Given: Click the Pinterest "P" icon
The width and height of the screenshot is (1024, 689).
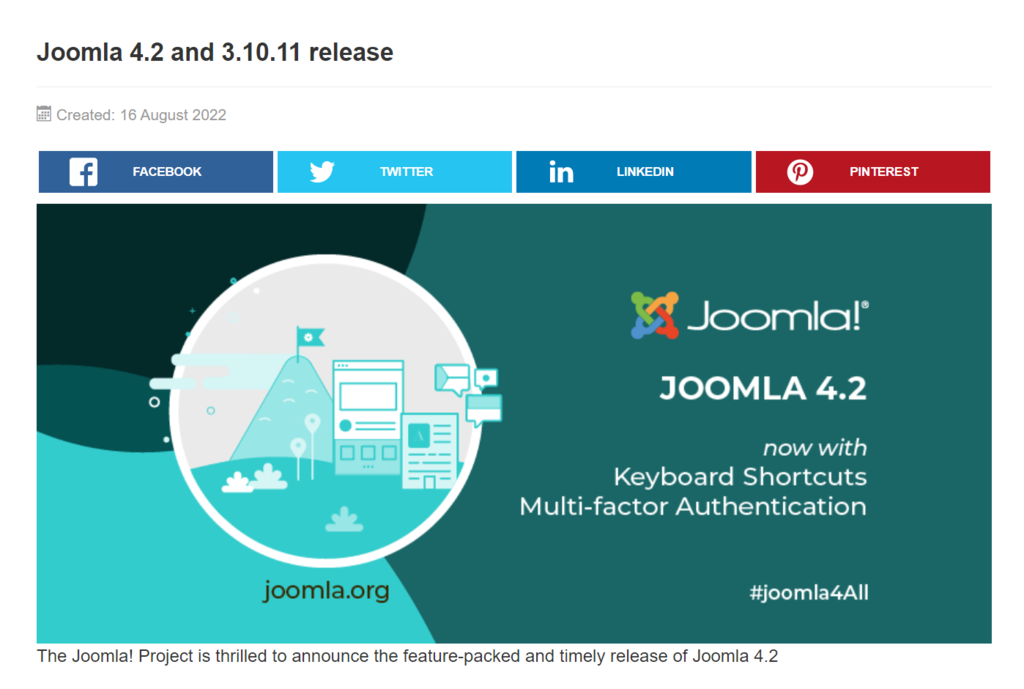Looking at the screenshot, I should pyautogui.click(x=799, y=171).
